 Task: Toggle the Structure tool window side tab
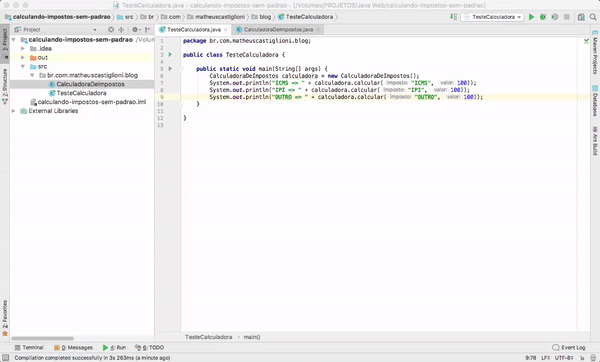point(5,86)
